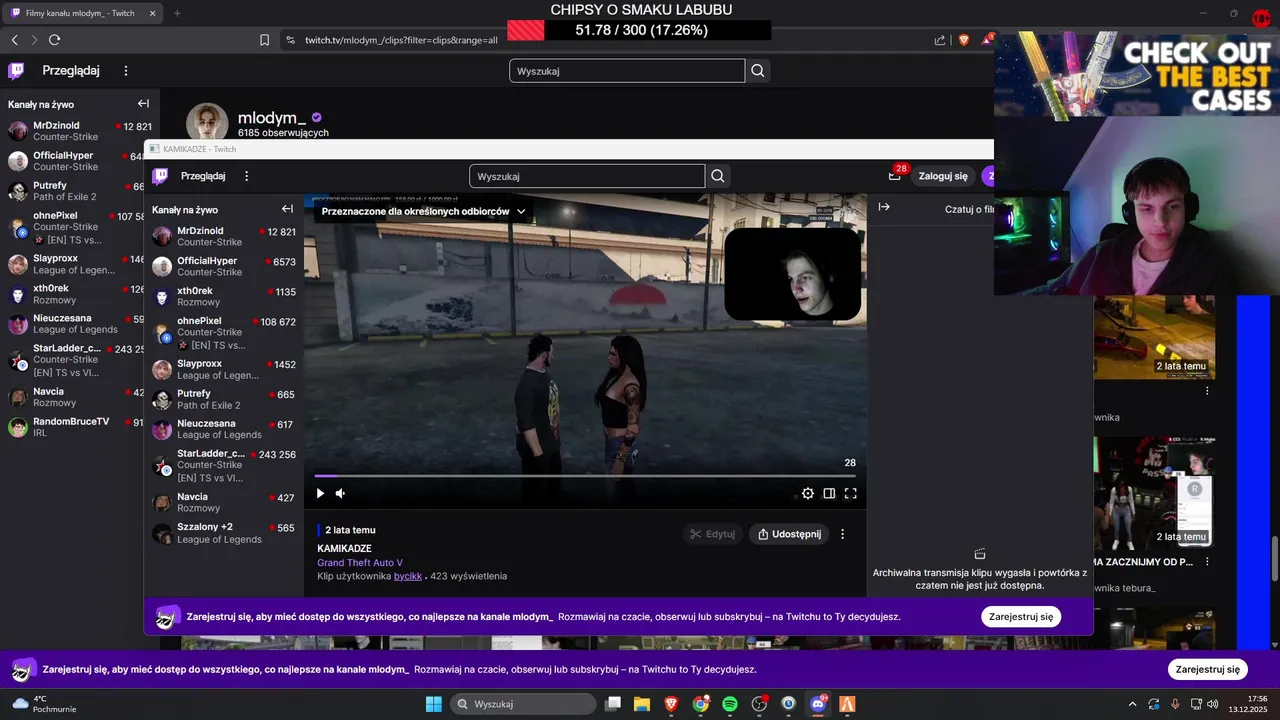
Task: Open Spotify from the taskbar
Action: (x=730, y=704)
